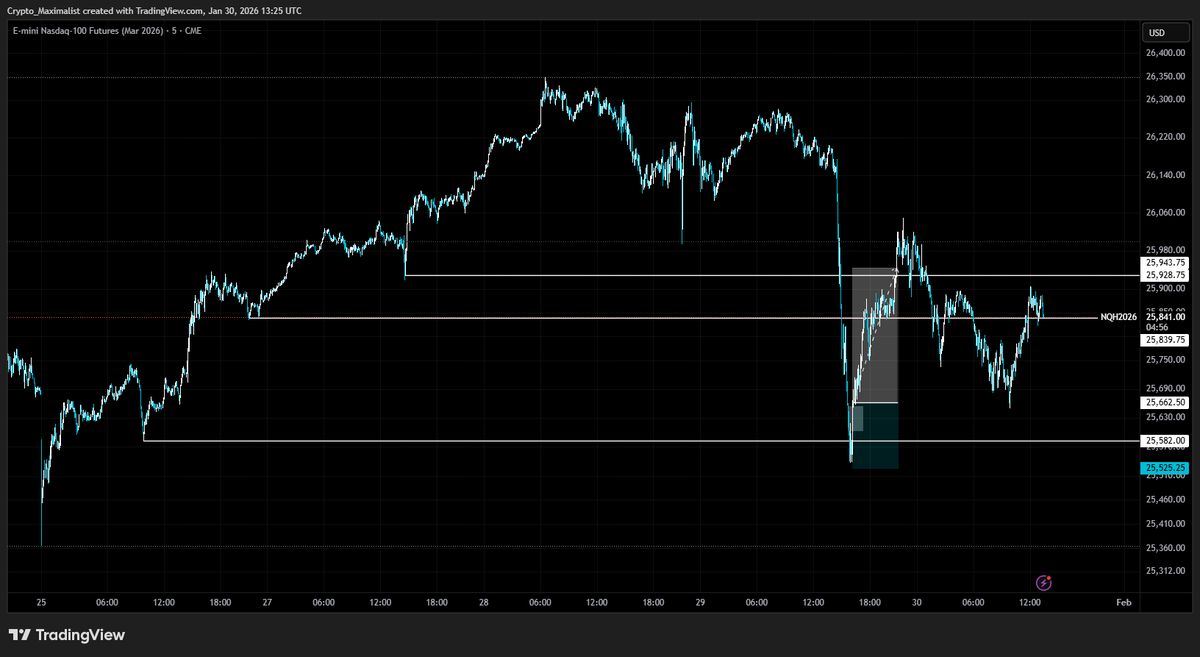Click the cyan 25,525.25 price label
Screen dimensions: 1200x657
[1163, 466]
